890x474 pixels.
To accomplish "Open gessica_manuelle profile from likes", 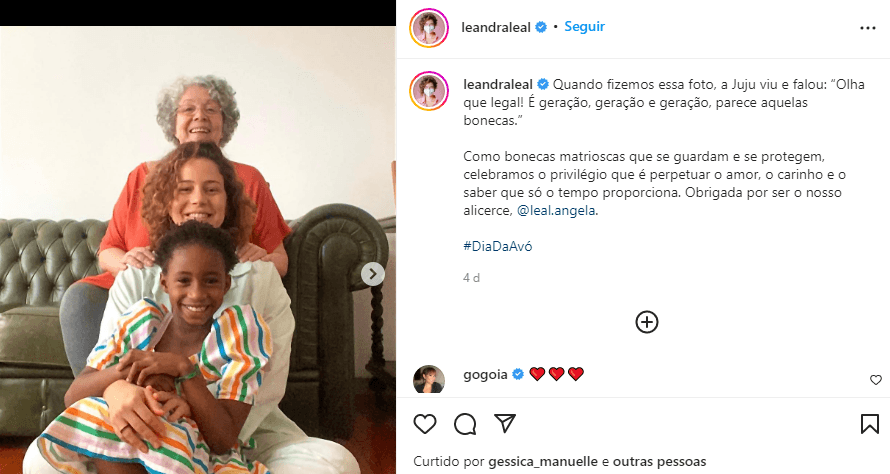I will coord(543,462).
